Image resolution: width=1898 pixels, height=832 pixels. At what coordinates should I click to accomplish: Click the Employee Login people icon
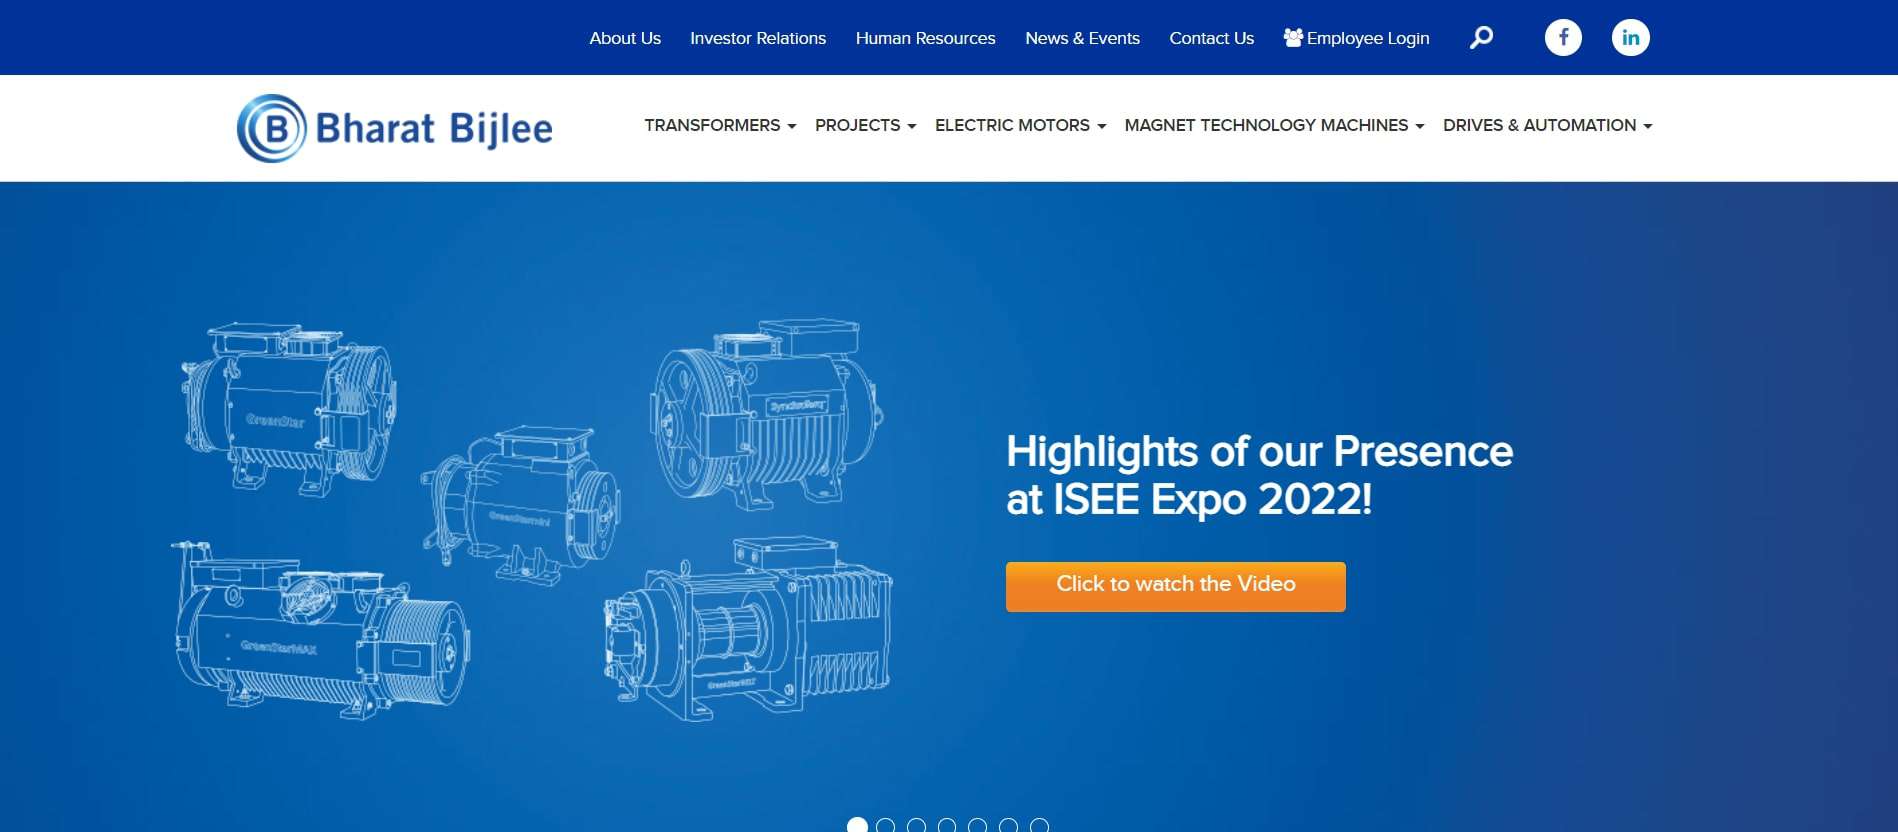(x=1293, y=38)
